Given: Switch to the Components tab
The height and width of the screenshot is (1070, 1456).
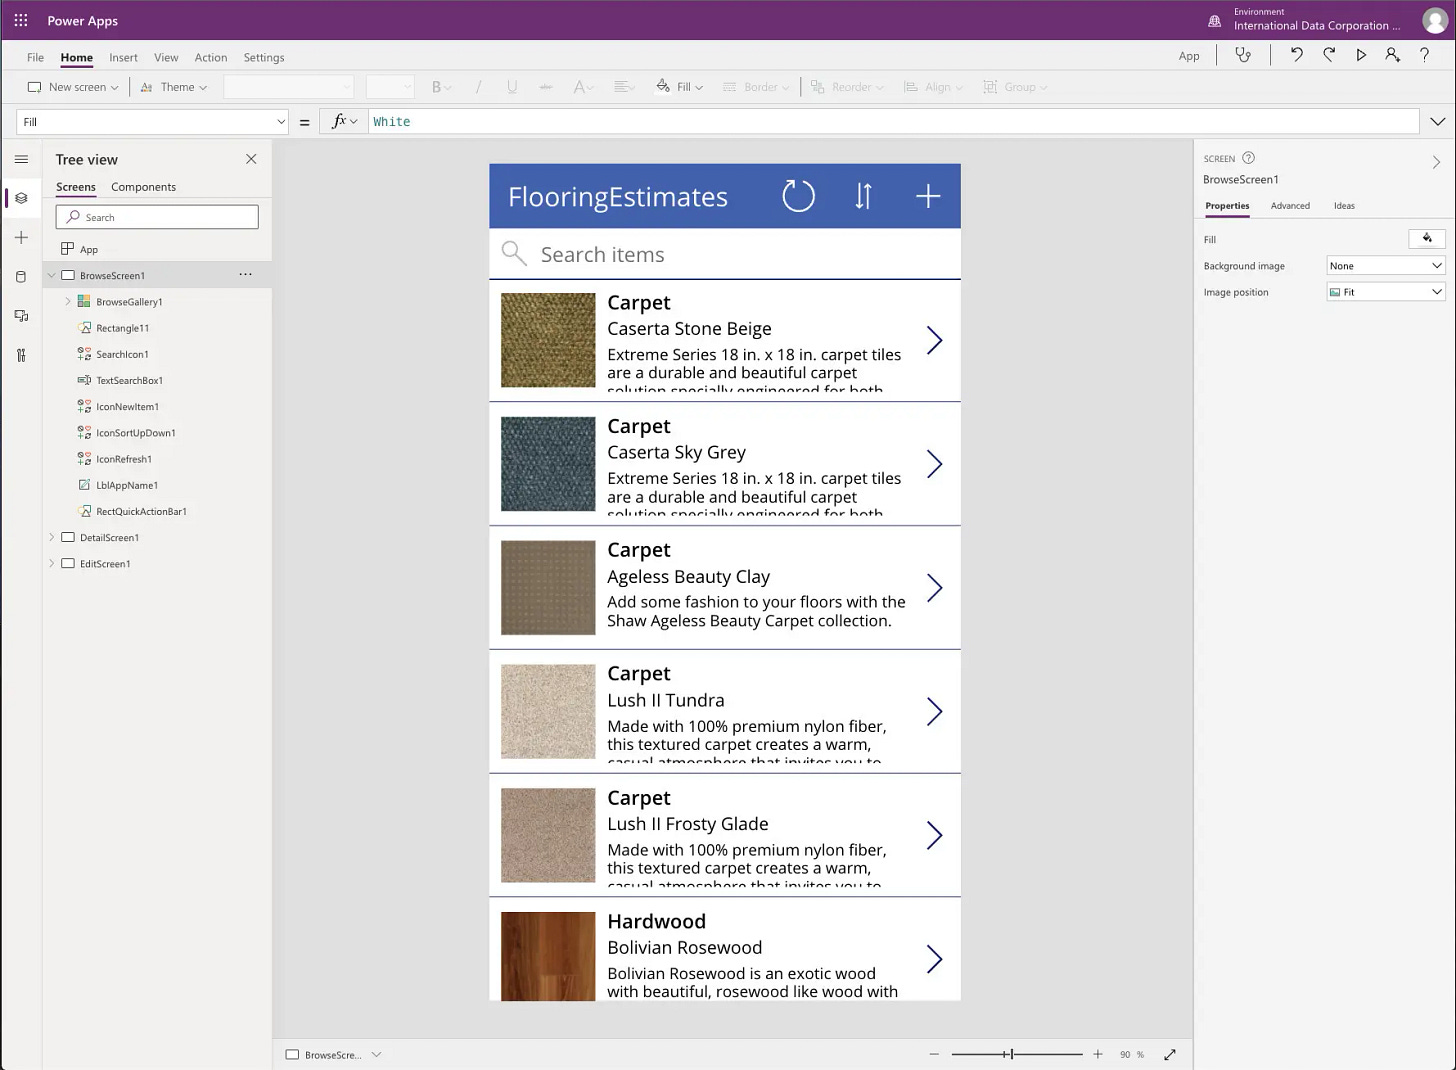Looking at the screenshot, I should point(143,187).
